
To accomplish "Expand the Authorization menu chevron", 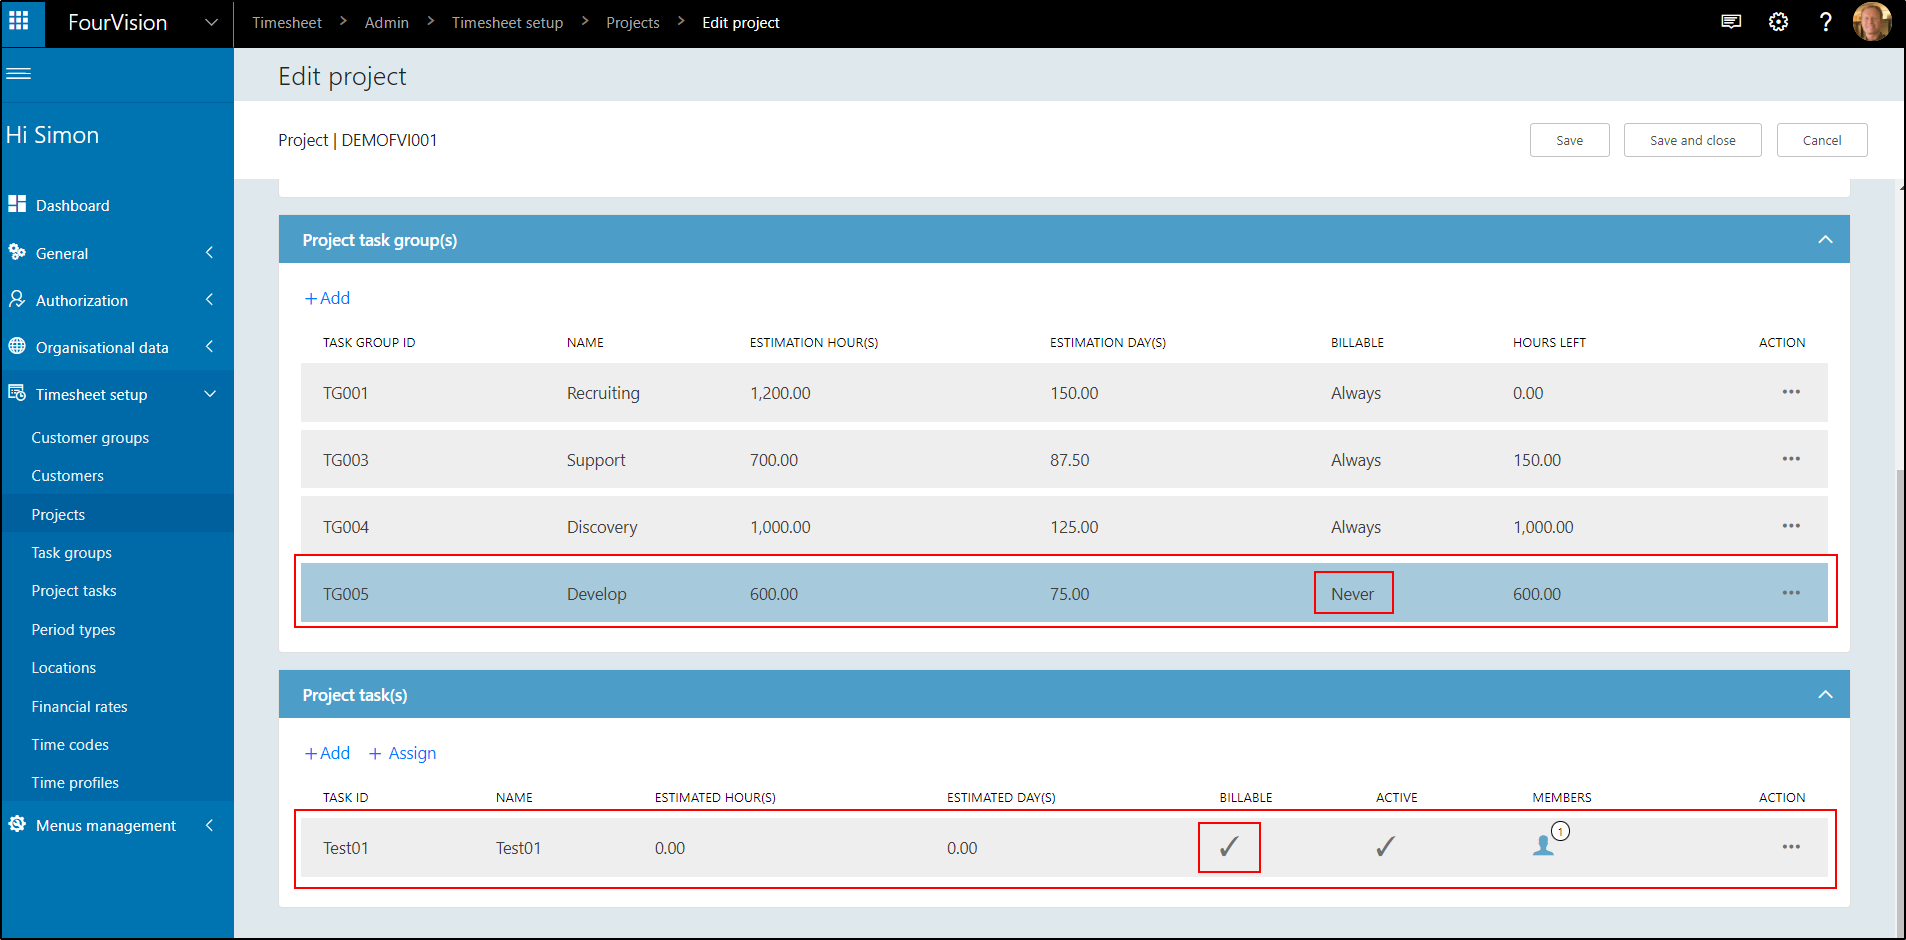I will click(x=209, y=300).
